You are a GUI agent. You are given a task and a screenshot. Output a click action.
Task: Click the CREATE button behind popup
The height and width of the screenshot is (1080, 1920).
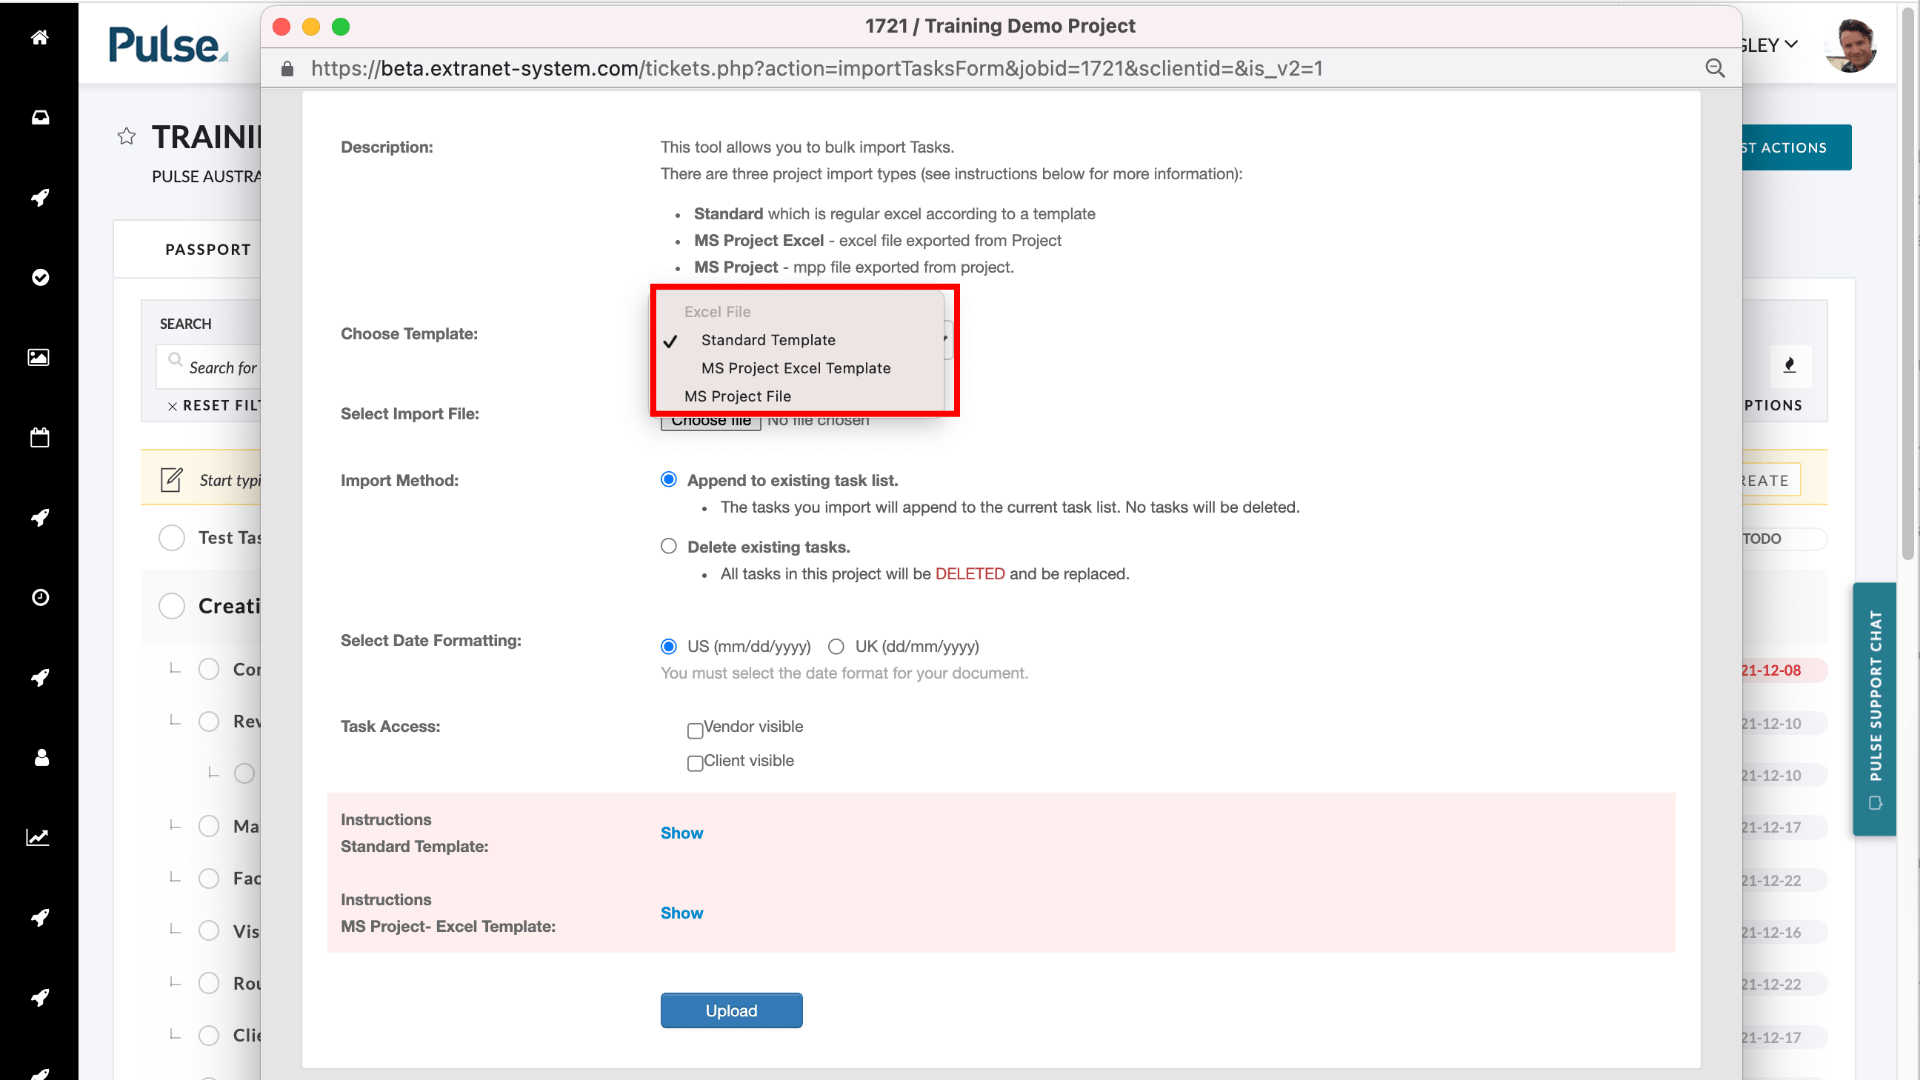1771,480
